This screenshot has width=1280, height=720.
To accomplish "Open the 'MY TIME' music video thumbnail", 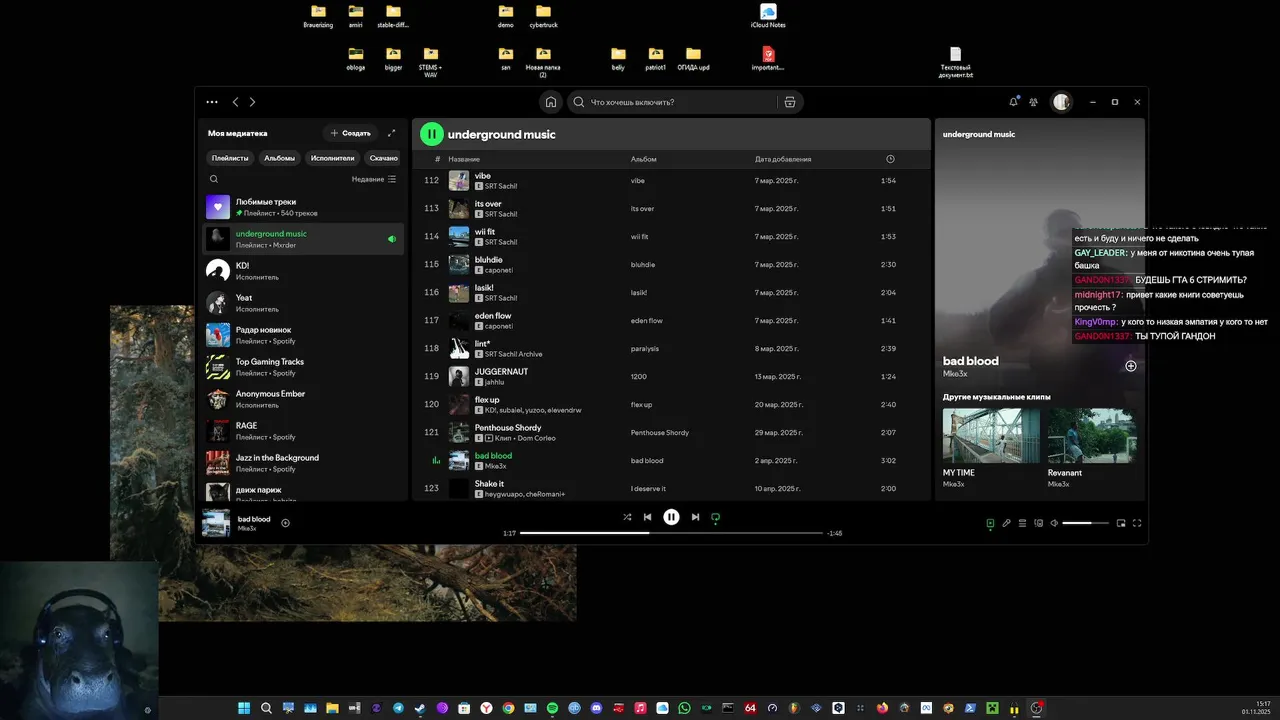I will [991, 435].
